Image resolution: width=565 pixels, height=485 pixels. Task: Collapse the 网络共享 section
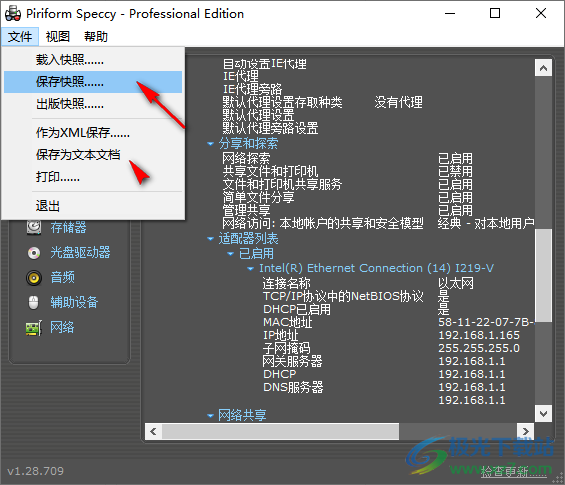[210, 416]
